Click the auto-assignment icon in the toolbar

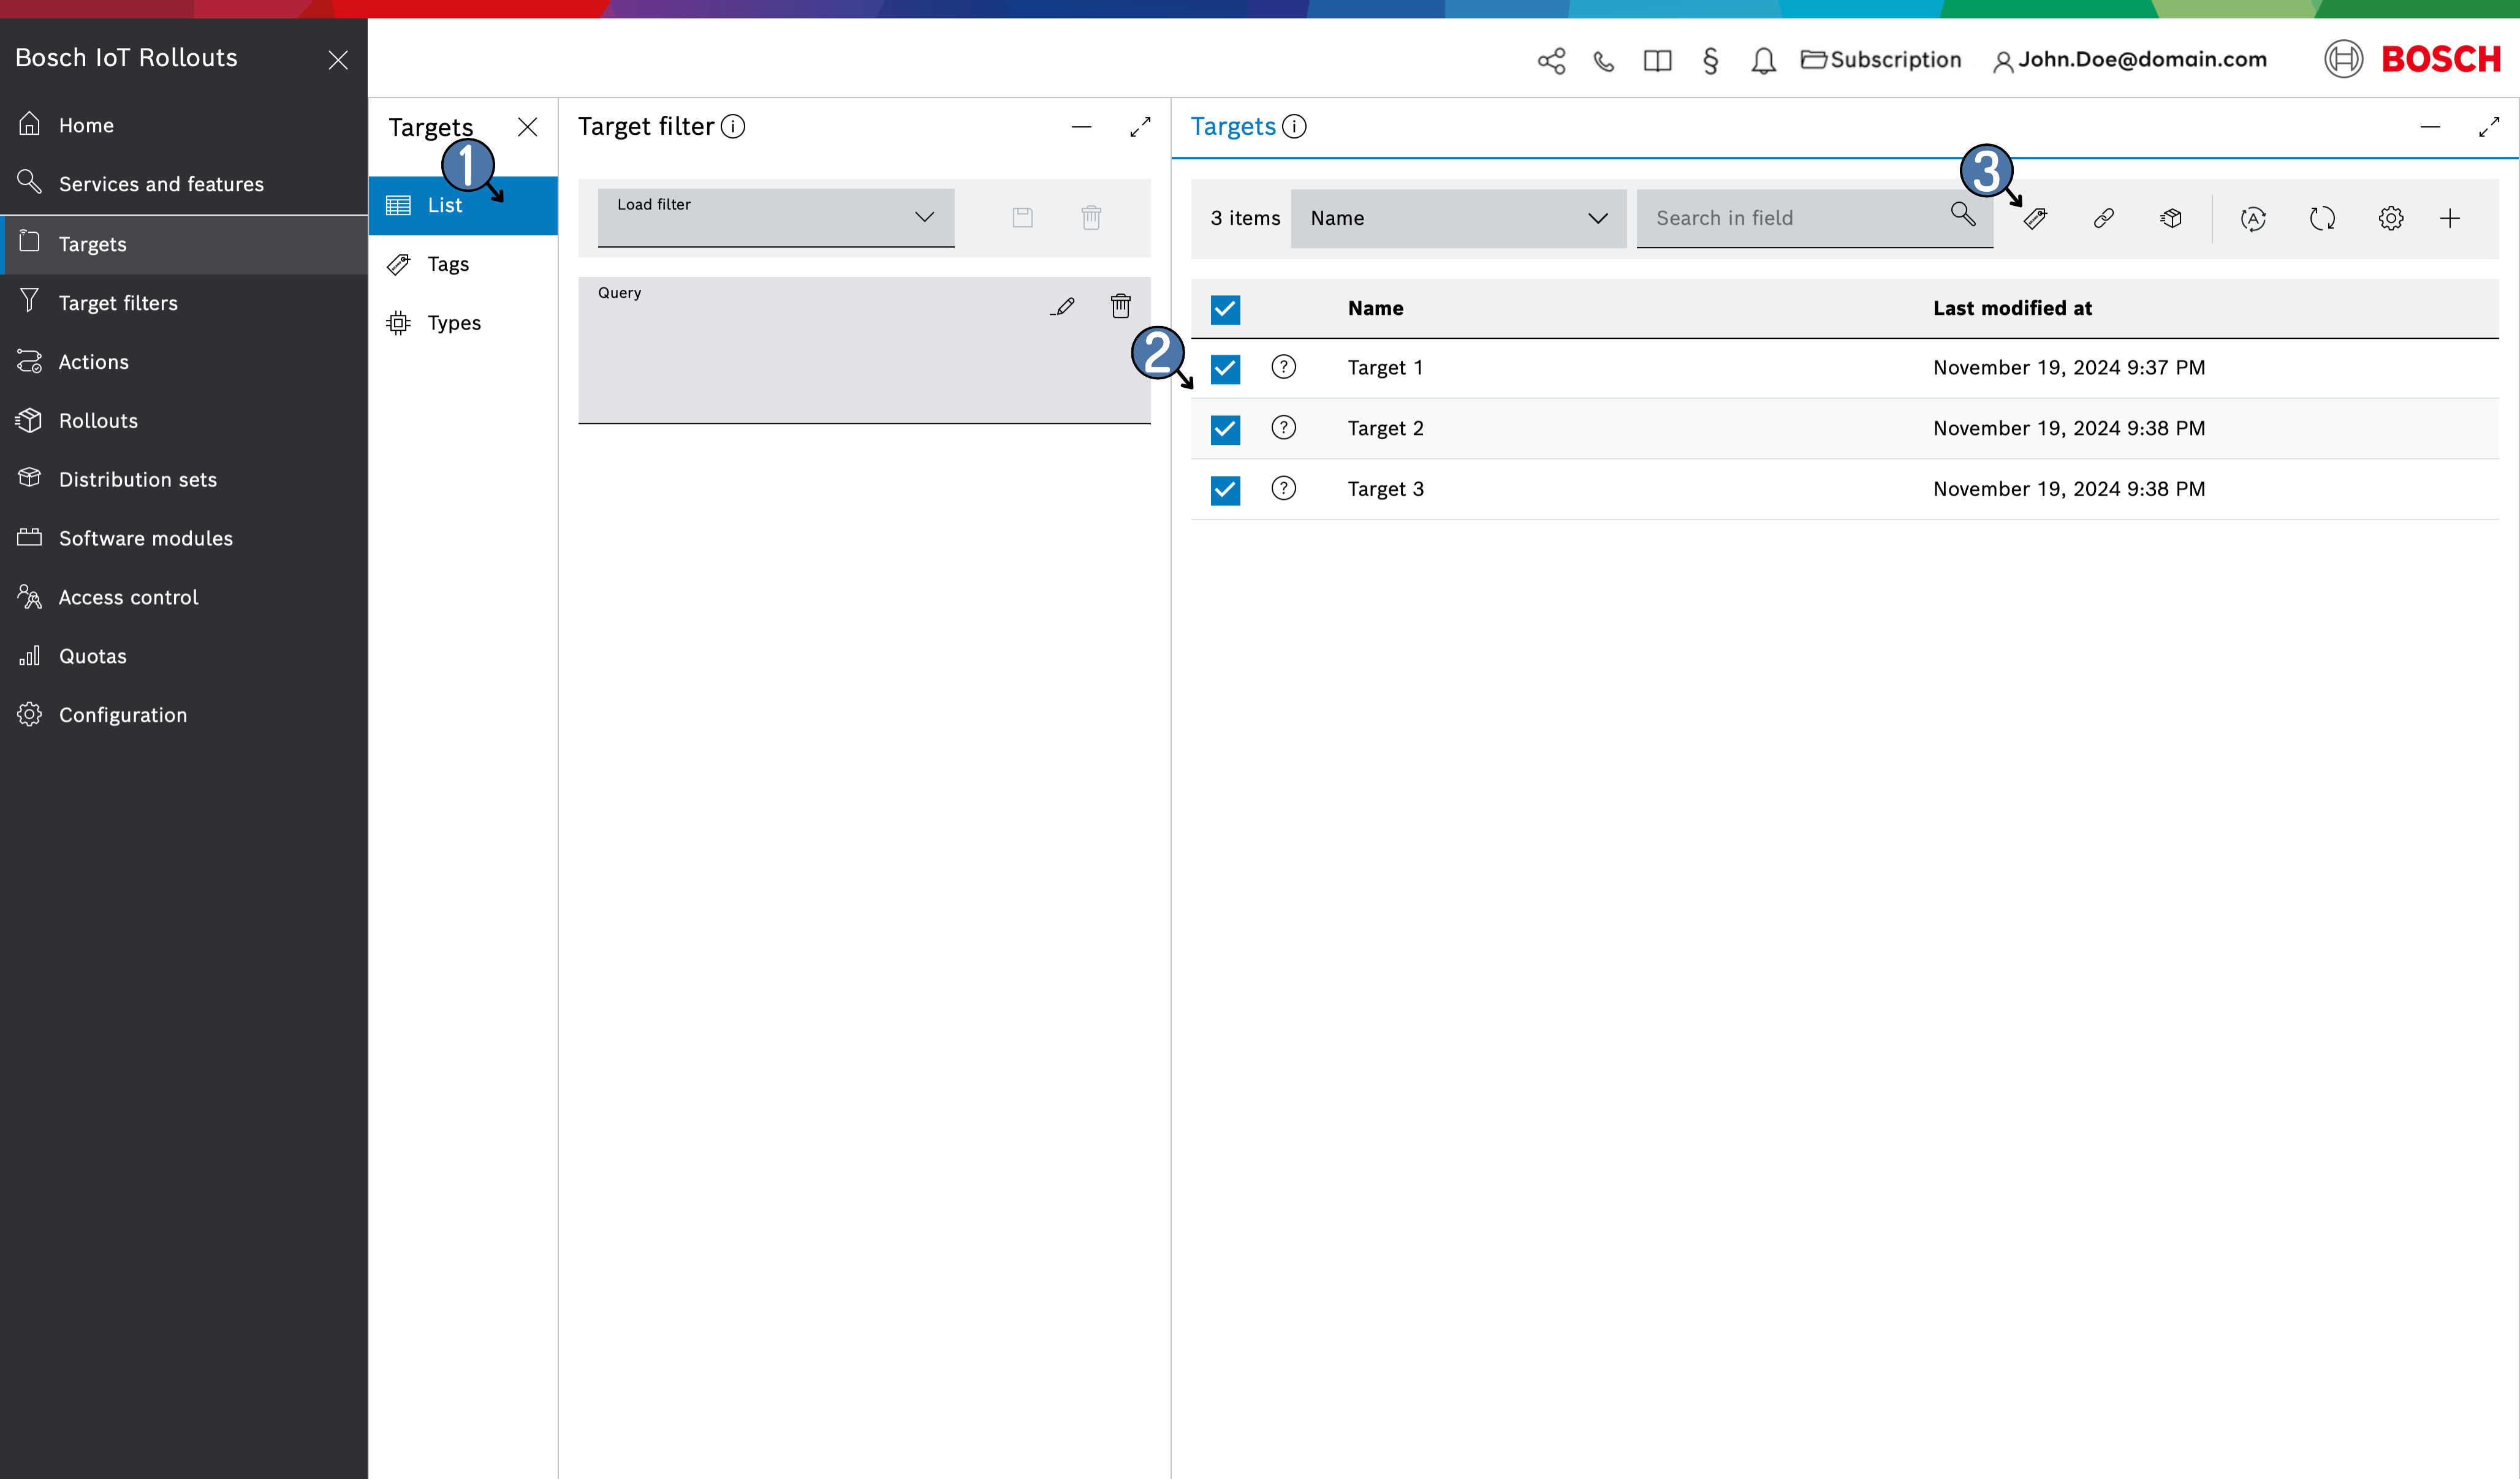[2253, 218]
